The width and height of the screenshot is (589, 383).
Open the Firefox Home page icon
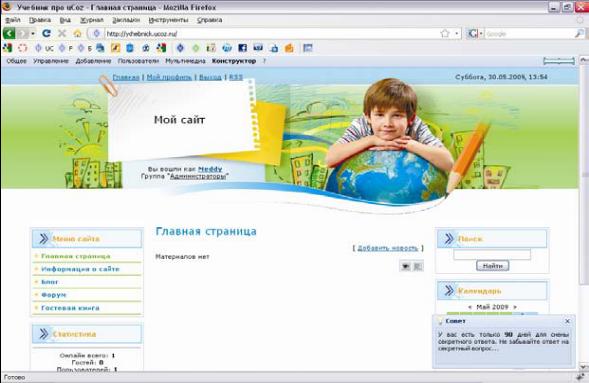tap(77, 33)
